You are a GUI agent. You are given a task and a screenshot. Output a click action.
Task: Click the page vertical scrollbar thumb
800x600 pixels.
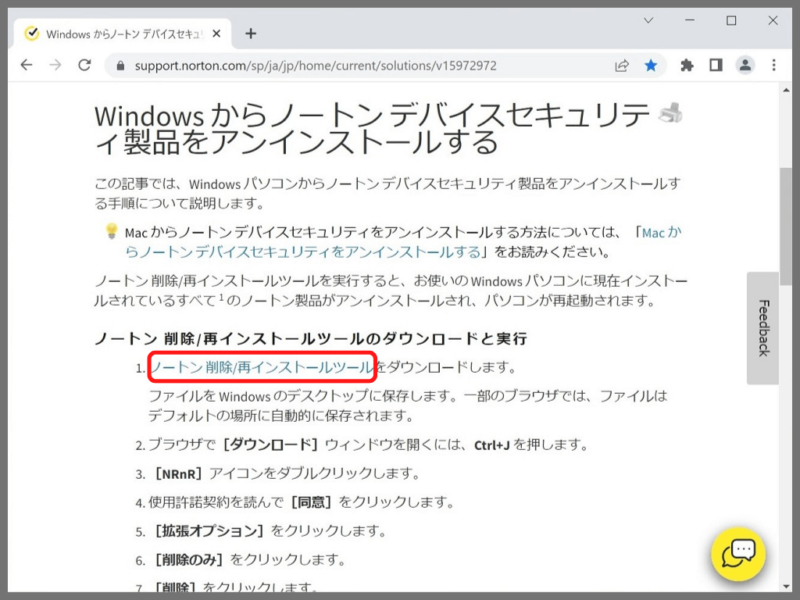tap(786, 227)
